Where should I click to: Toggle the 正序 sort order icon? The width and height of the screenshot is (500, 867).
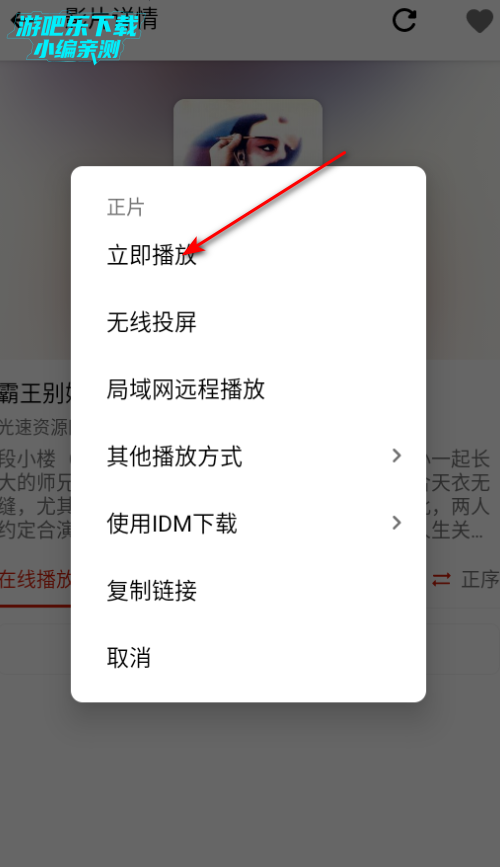[441, 579]
